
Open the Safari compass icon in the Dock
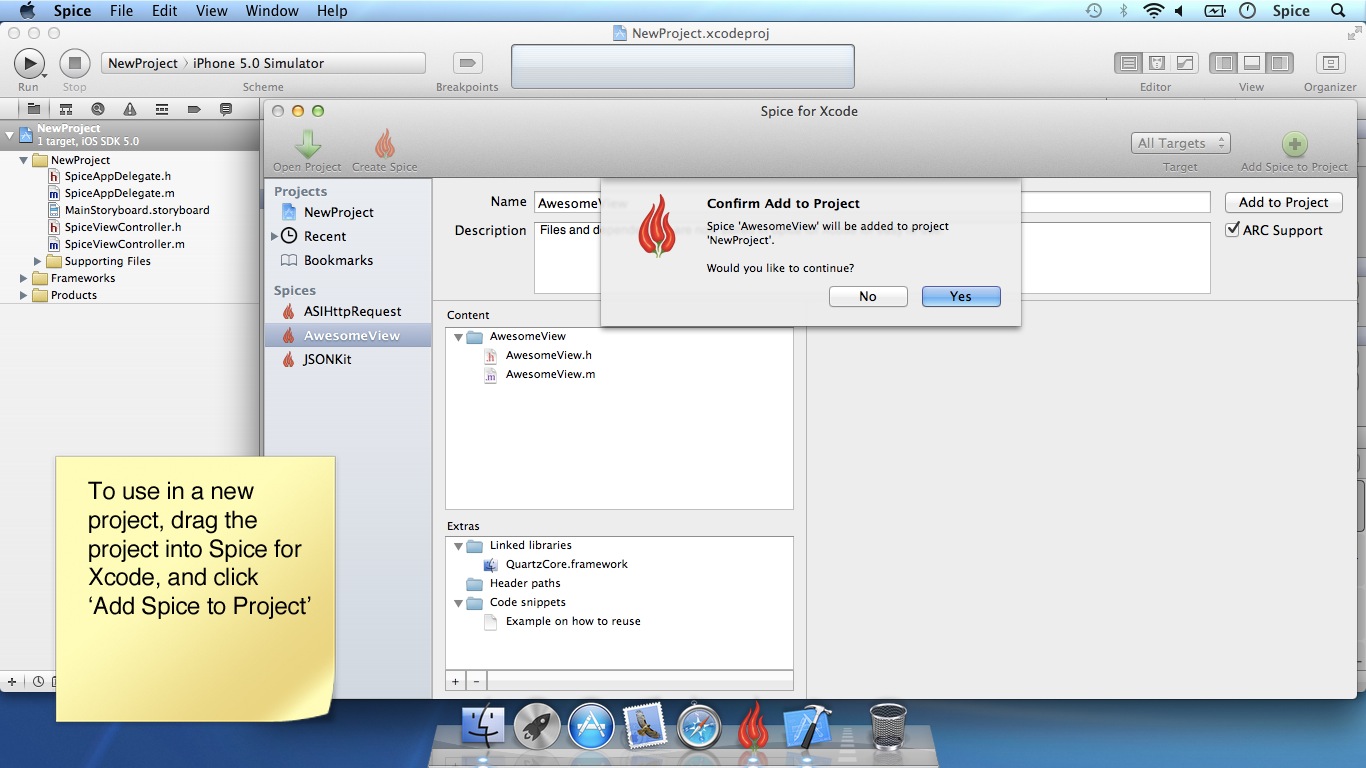pos(699,726)
